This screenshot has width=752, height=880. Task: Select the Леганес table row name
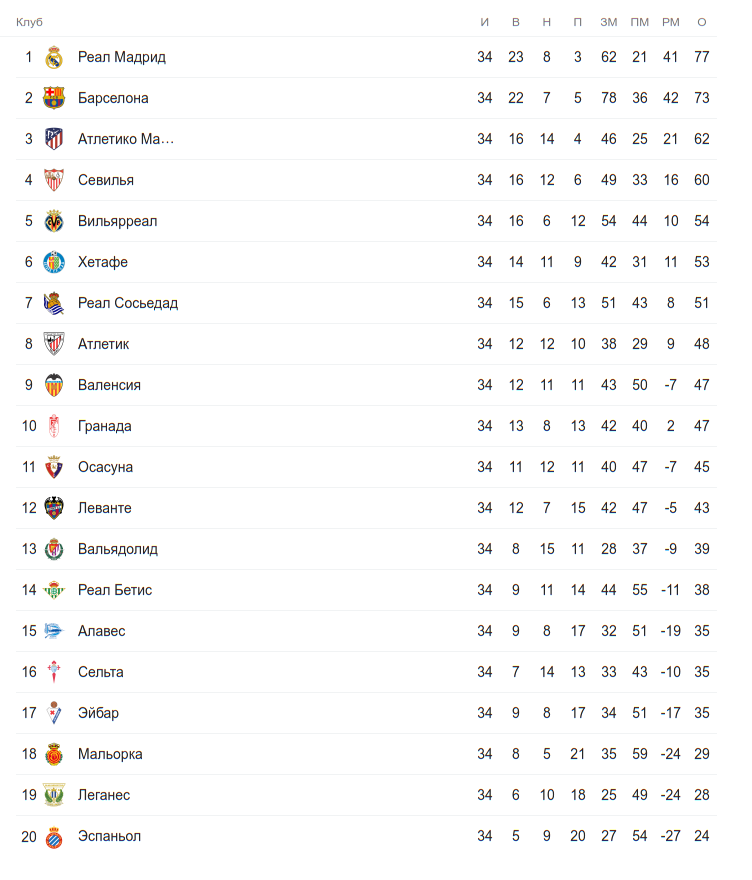pos(104,795)
